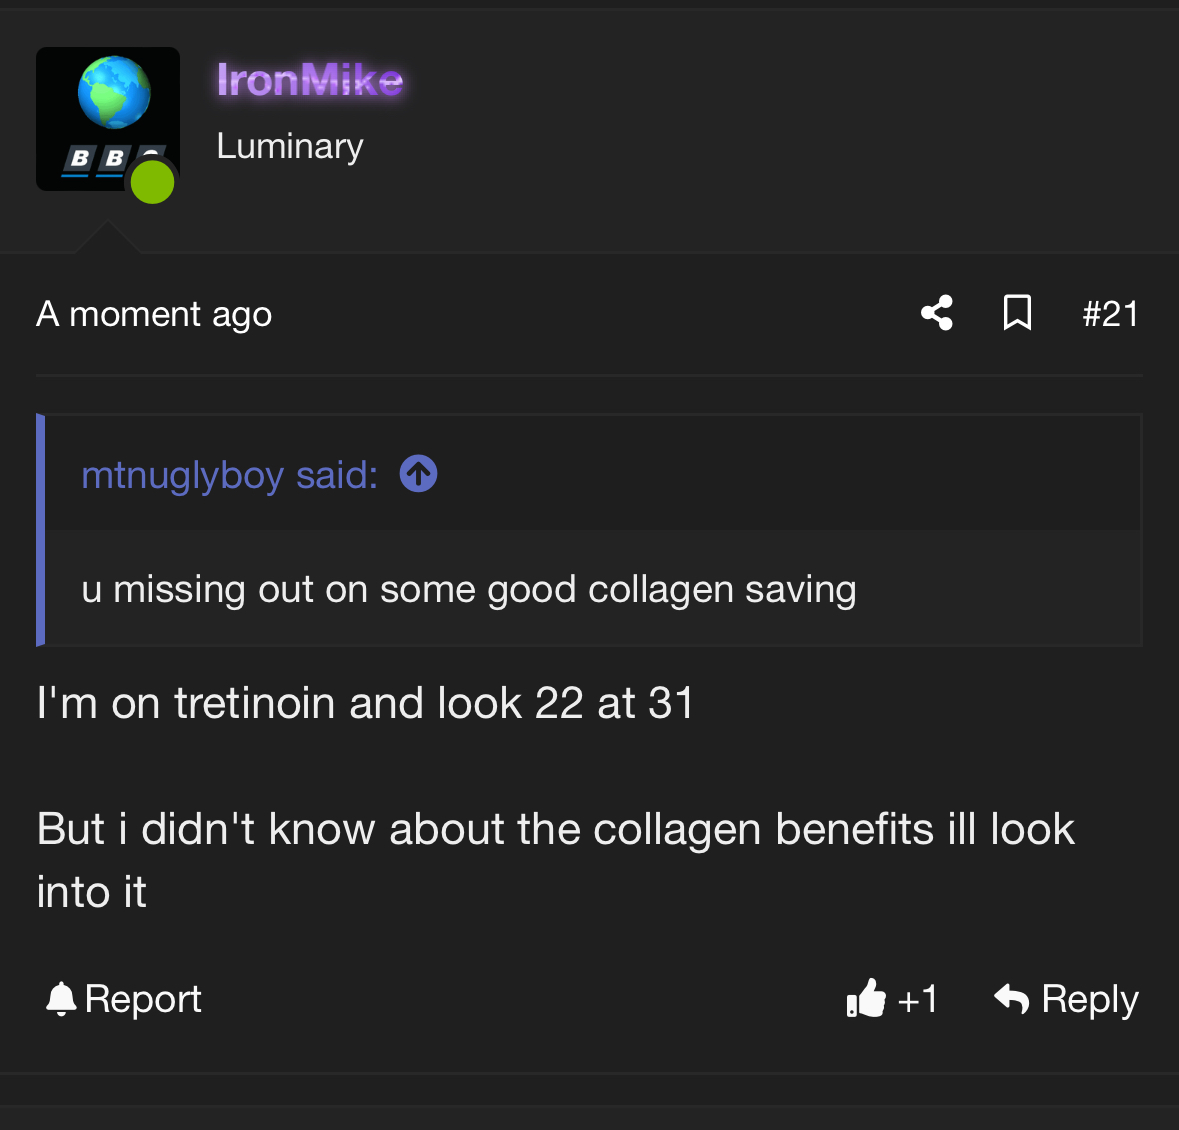Click the "I'm on tretinoin" post line
Image resolution: width=1179 pixels, height=1130 pixels.
(365, 703)
